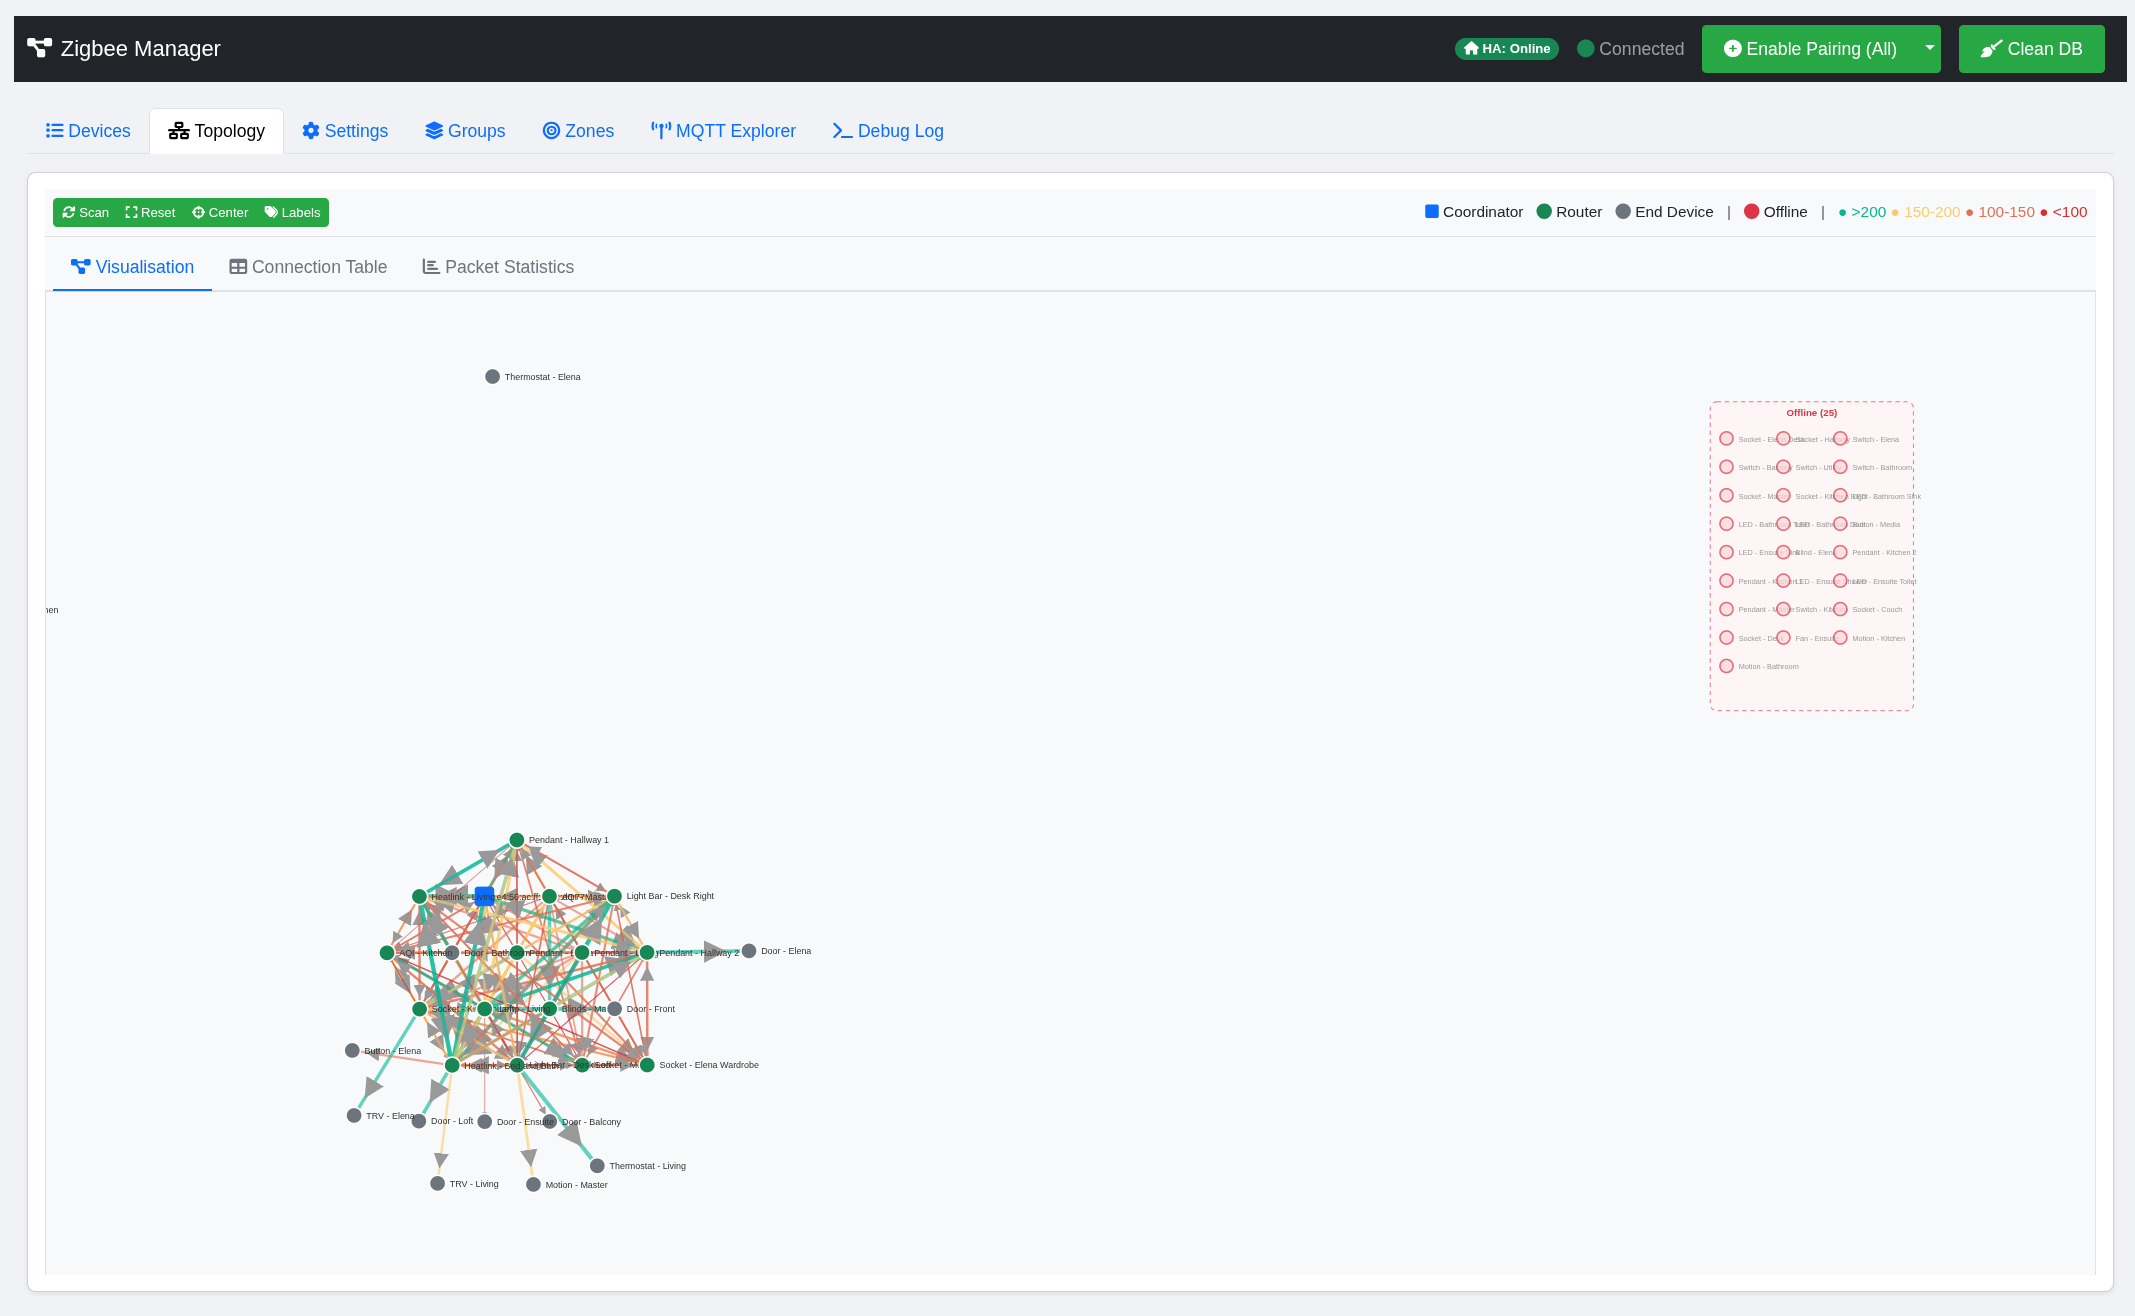Screen dimensions: 2135x1316
Task: Select offline Motion - Bathroom node
Action: 1726,666
